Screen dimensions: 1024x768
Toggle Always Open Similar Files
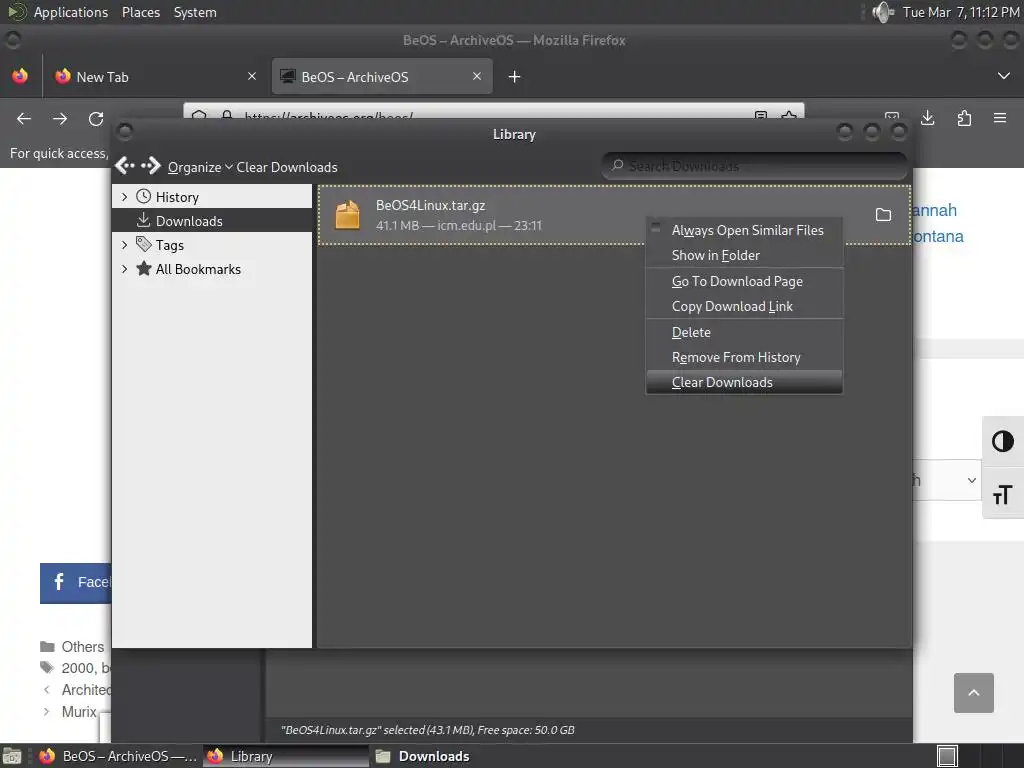point(744,231)
